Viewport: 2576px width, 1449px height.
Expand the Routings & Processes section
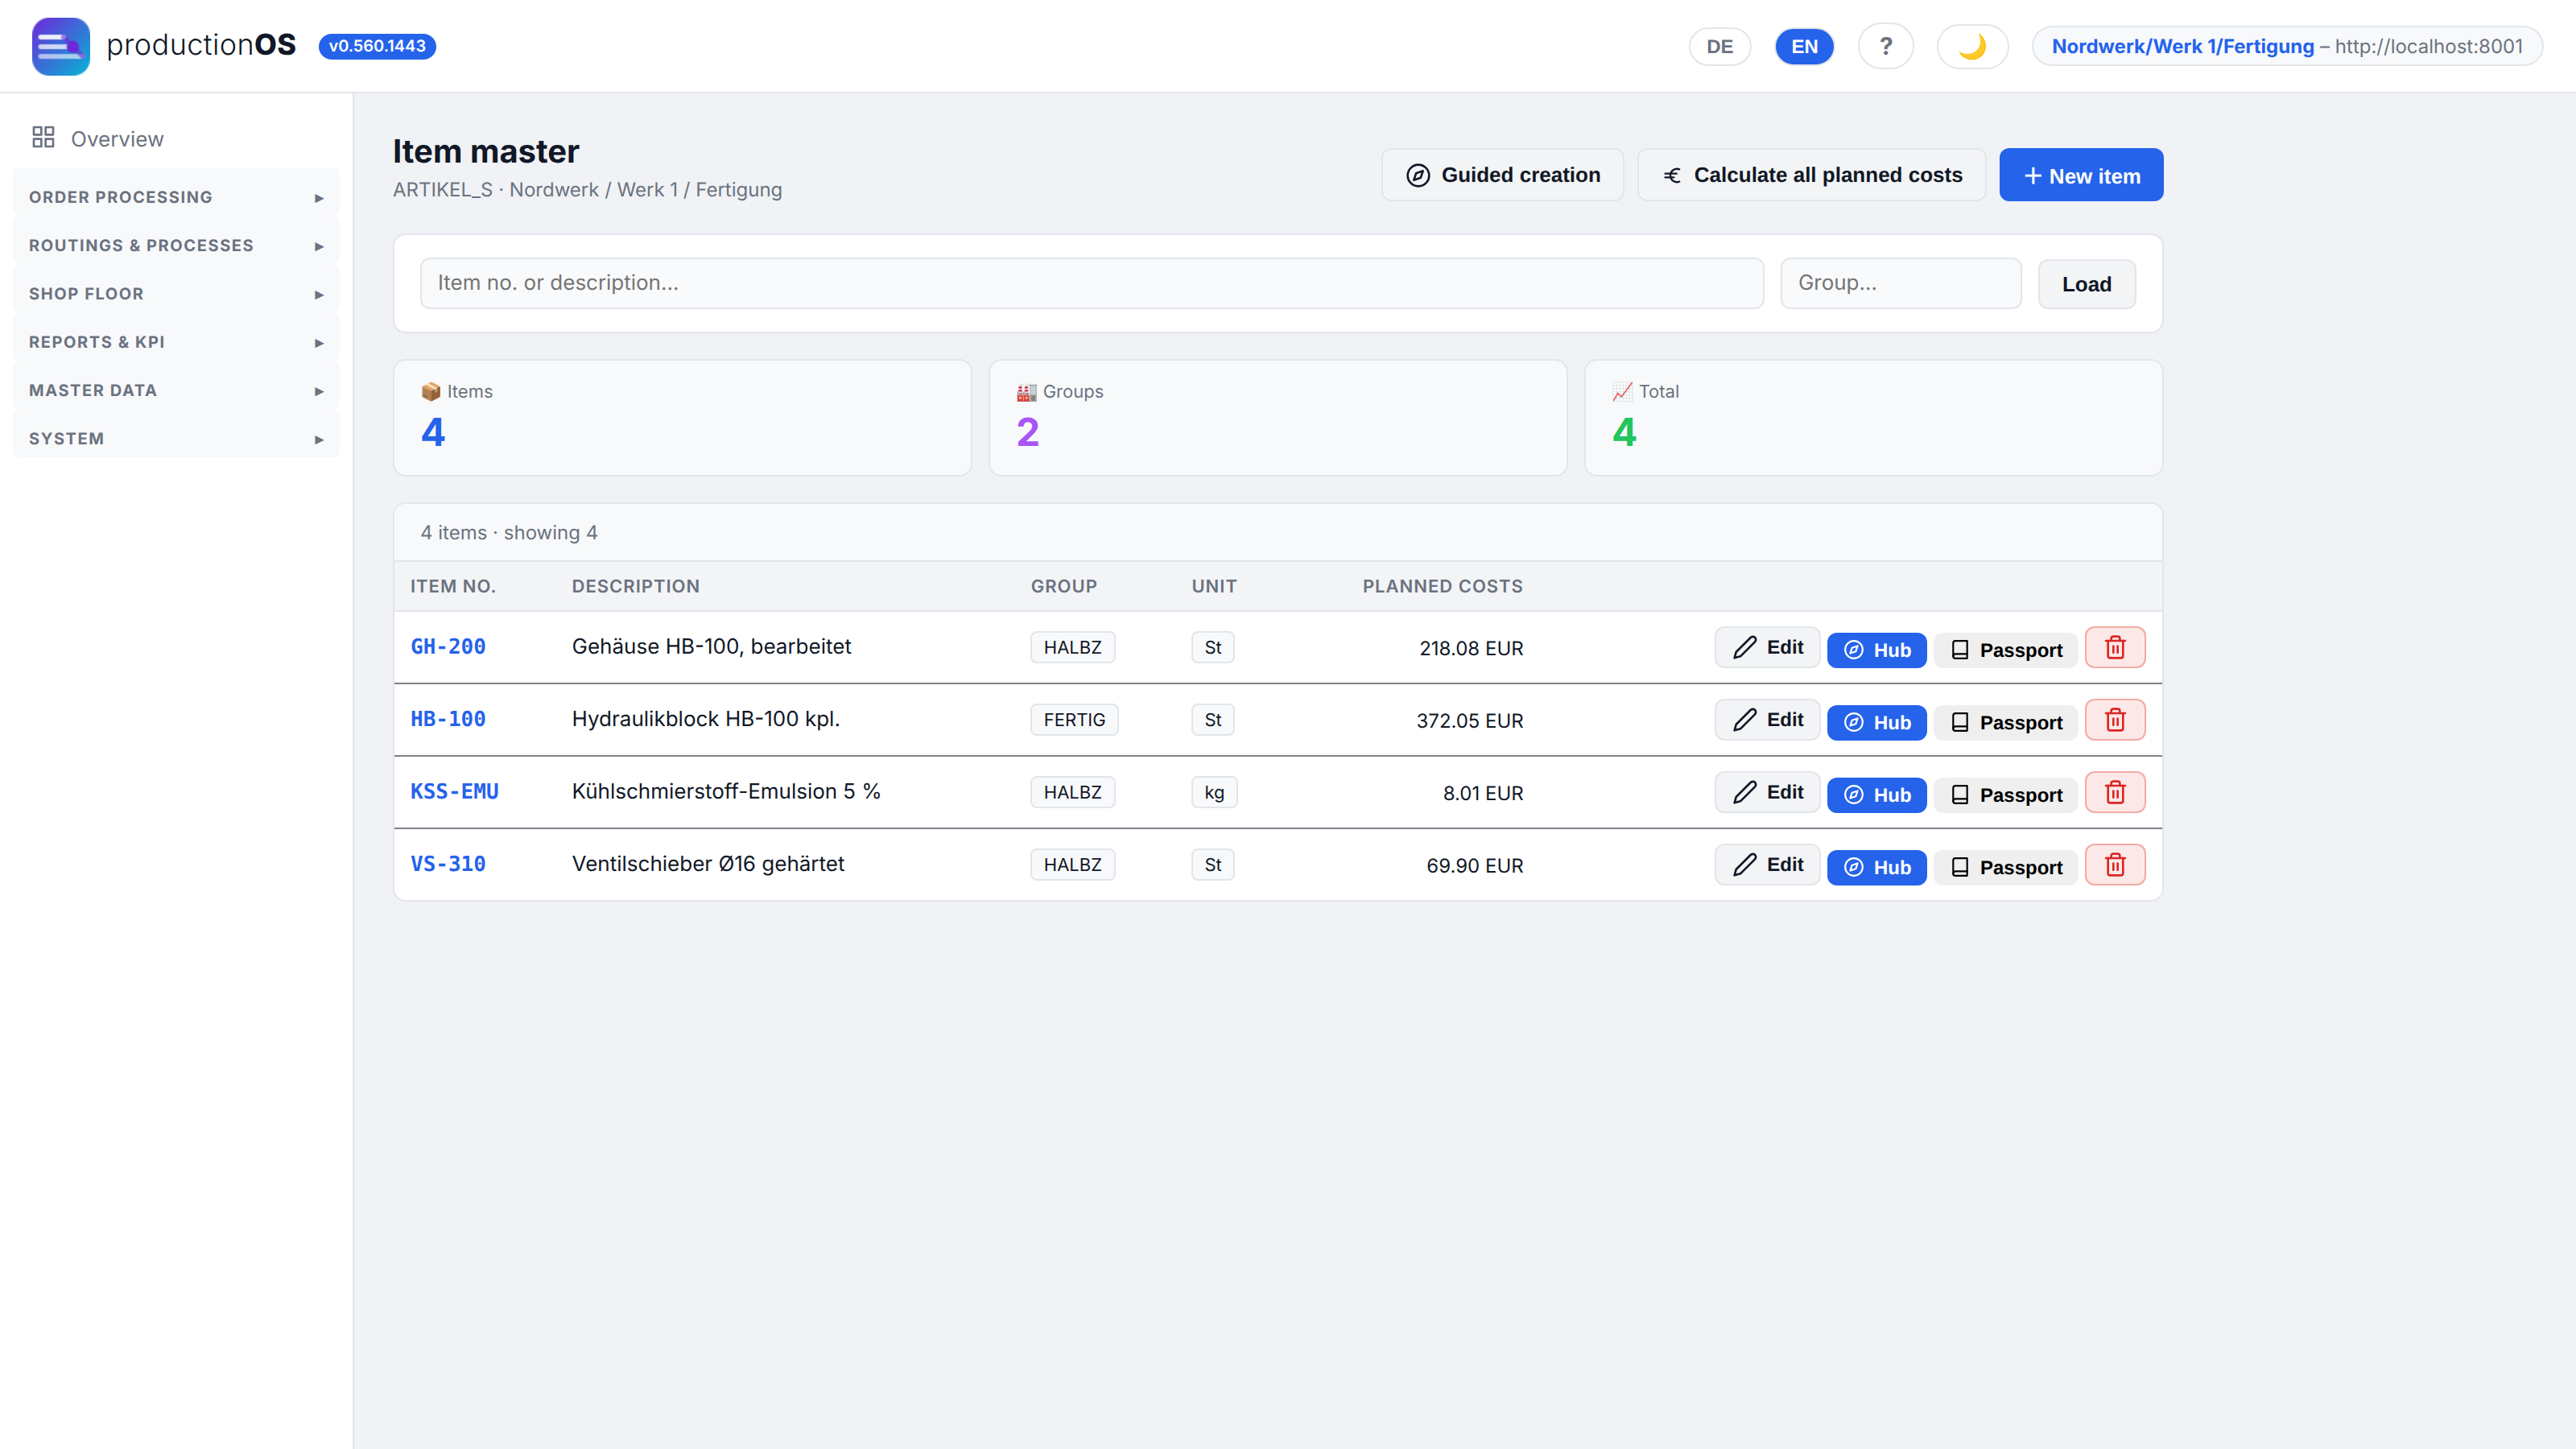coord(176,245)
